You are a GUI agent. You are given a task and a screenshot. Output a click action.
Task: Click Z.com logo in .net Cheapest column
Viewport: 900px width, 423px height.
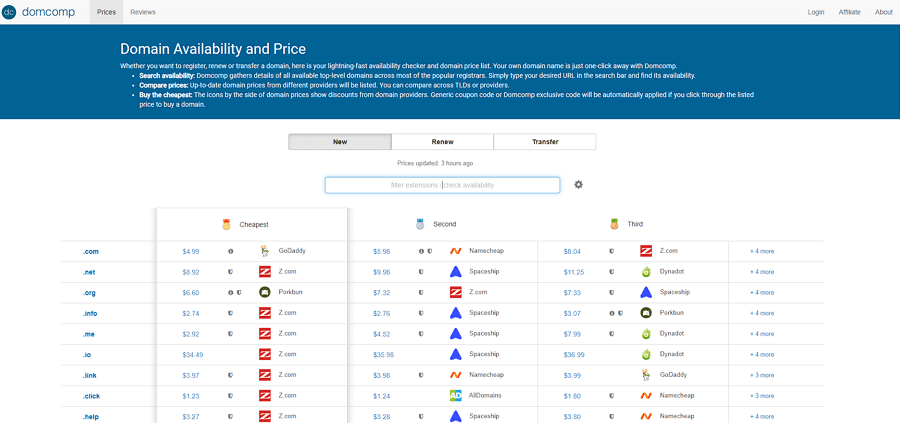tap(265, 271)
